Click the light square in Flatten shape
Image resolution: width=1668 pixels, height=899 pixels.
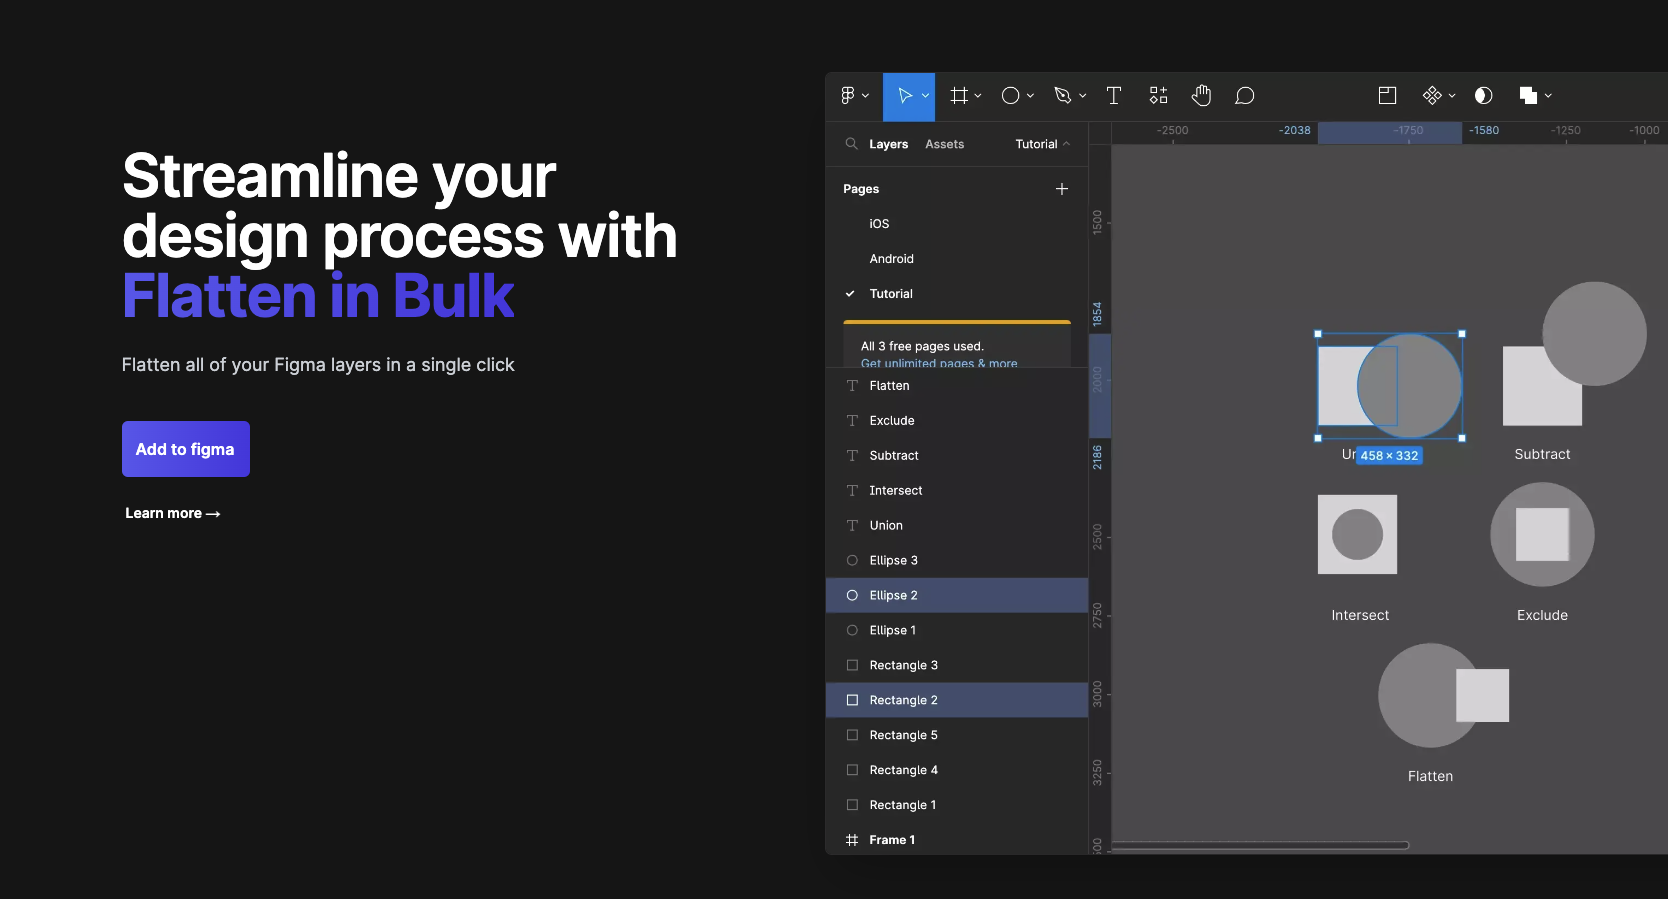pyautogui.click(x=1482, y=696)
